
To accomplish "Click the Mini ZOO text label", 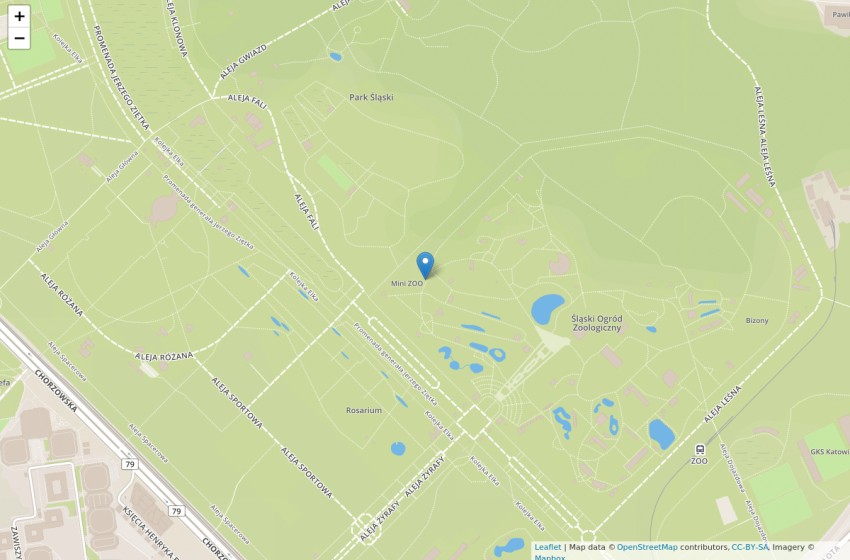I will pyautogui.click(x=407, y=284).
